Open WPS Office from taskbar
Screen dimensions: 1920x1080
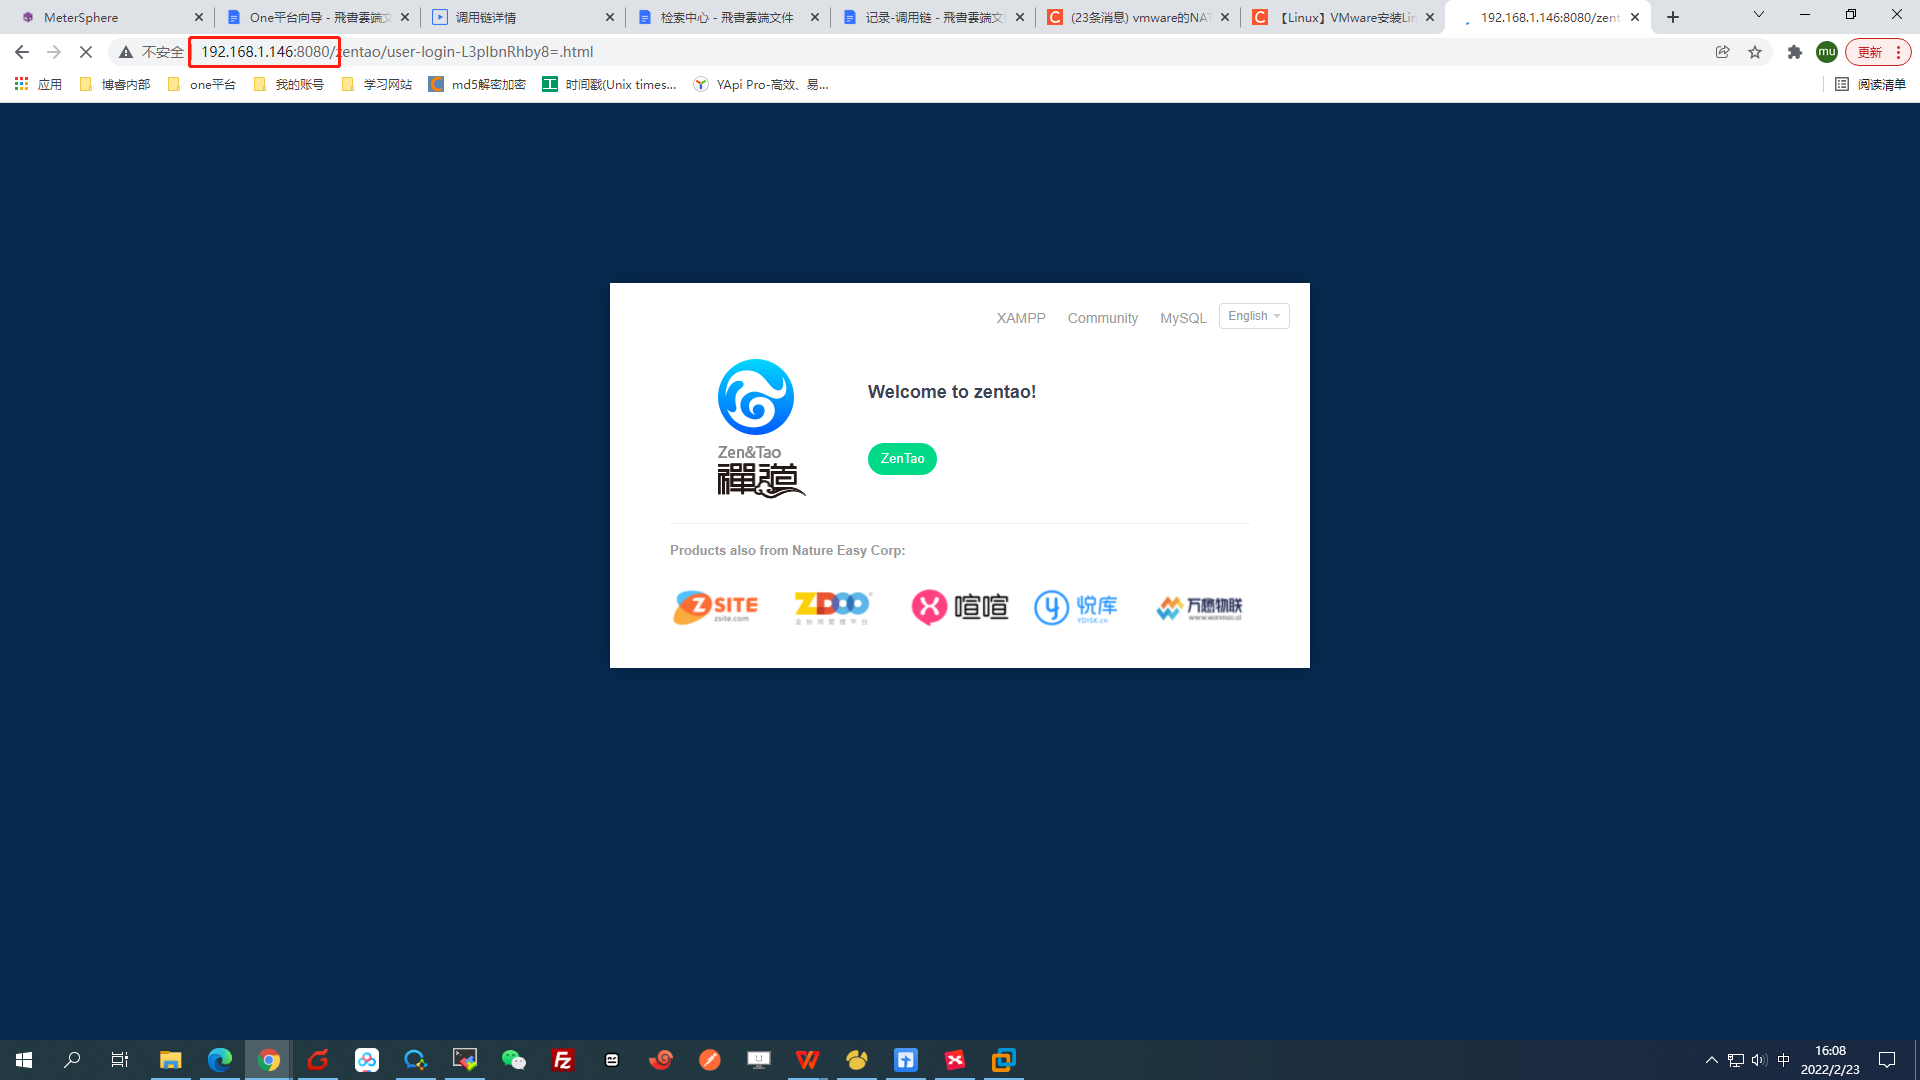tap(807, 1060)
